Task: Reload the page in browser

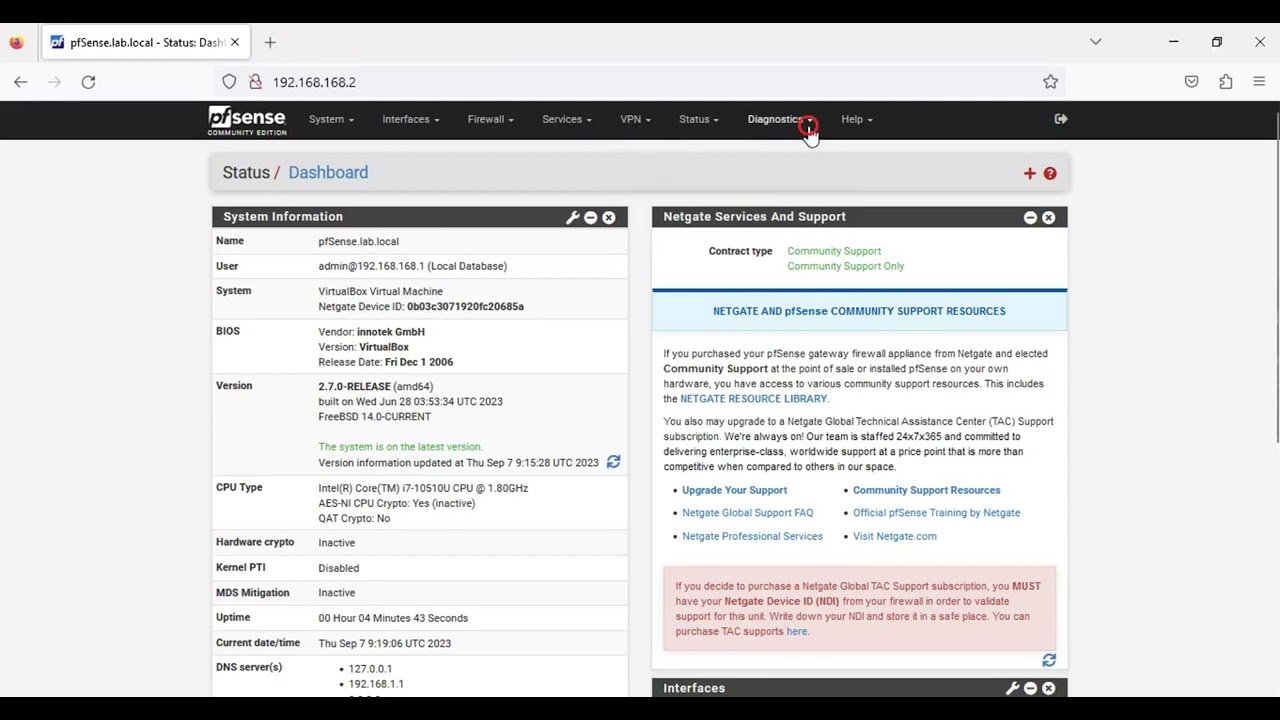Action: coord(88,82)
